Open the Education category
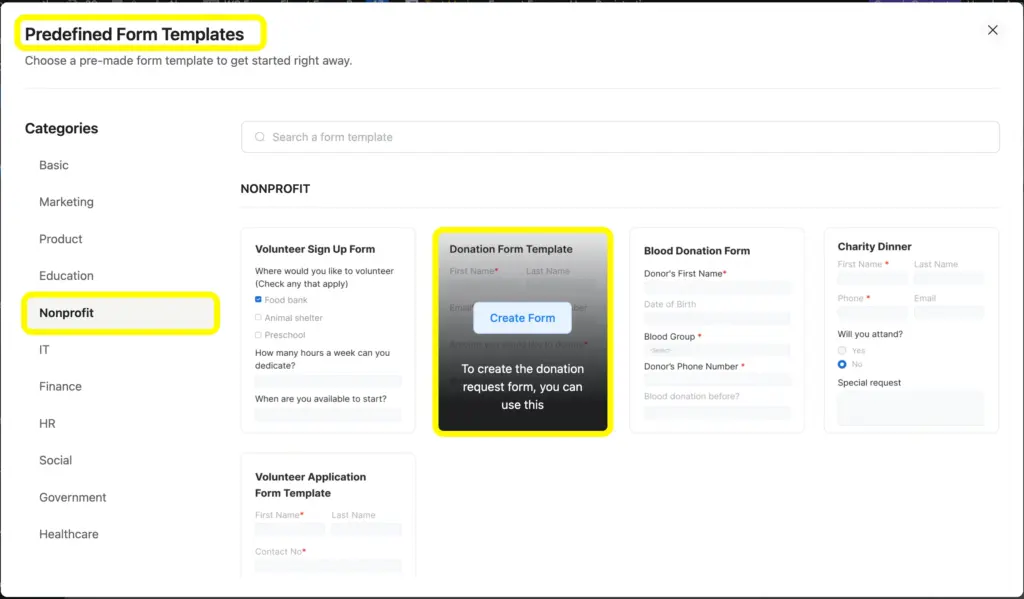Image resolution: width=1024 pixels, height=599 pixels. (66, 275)
